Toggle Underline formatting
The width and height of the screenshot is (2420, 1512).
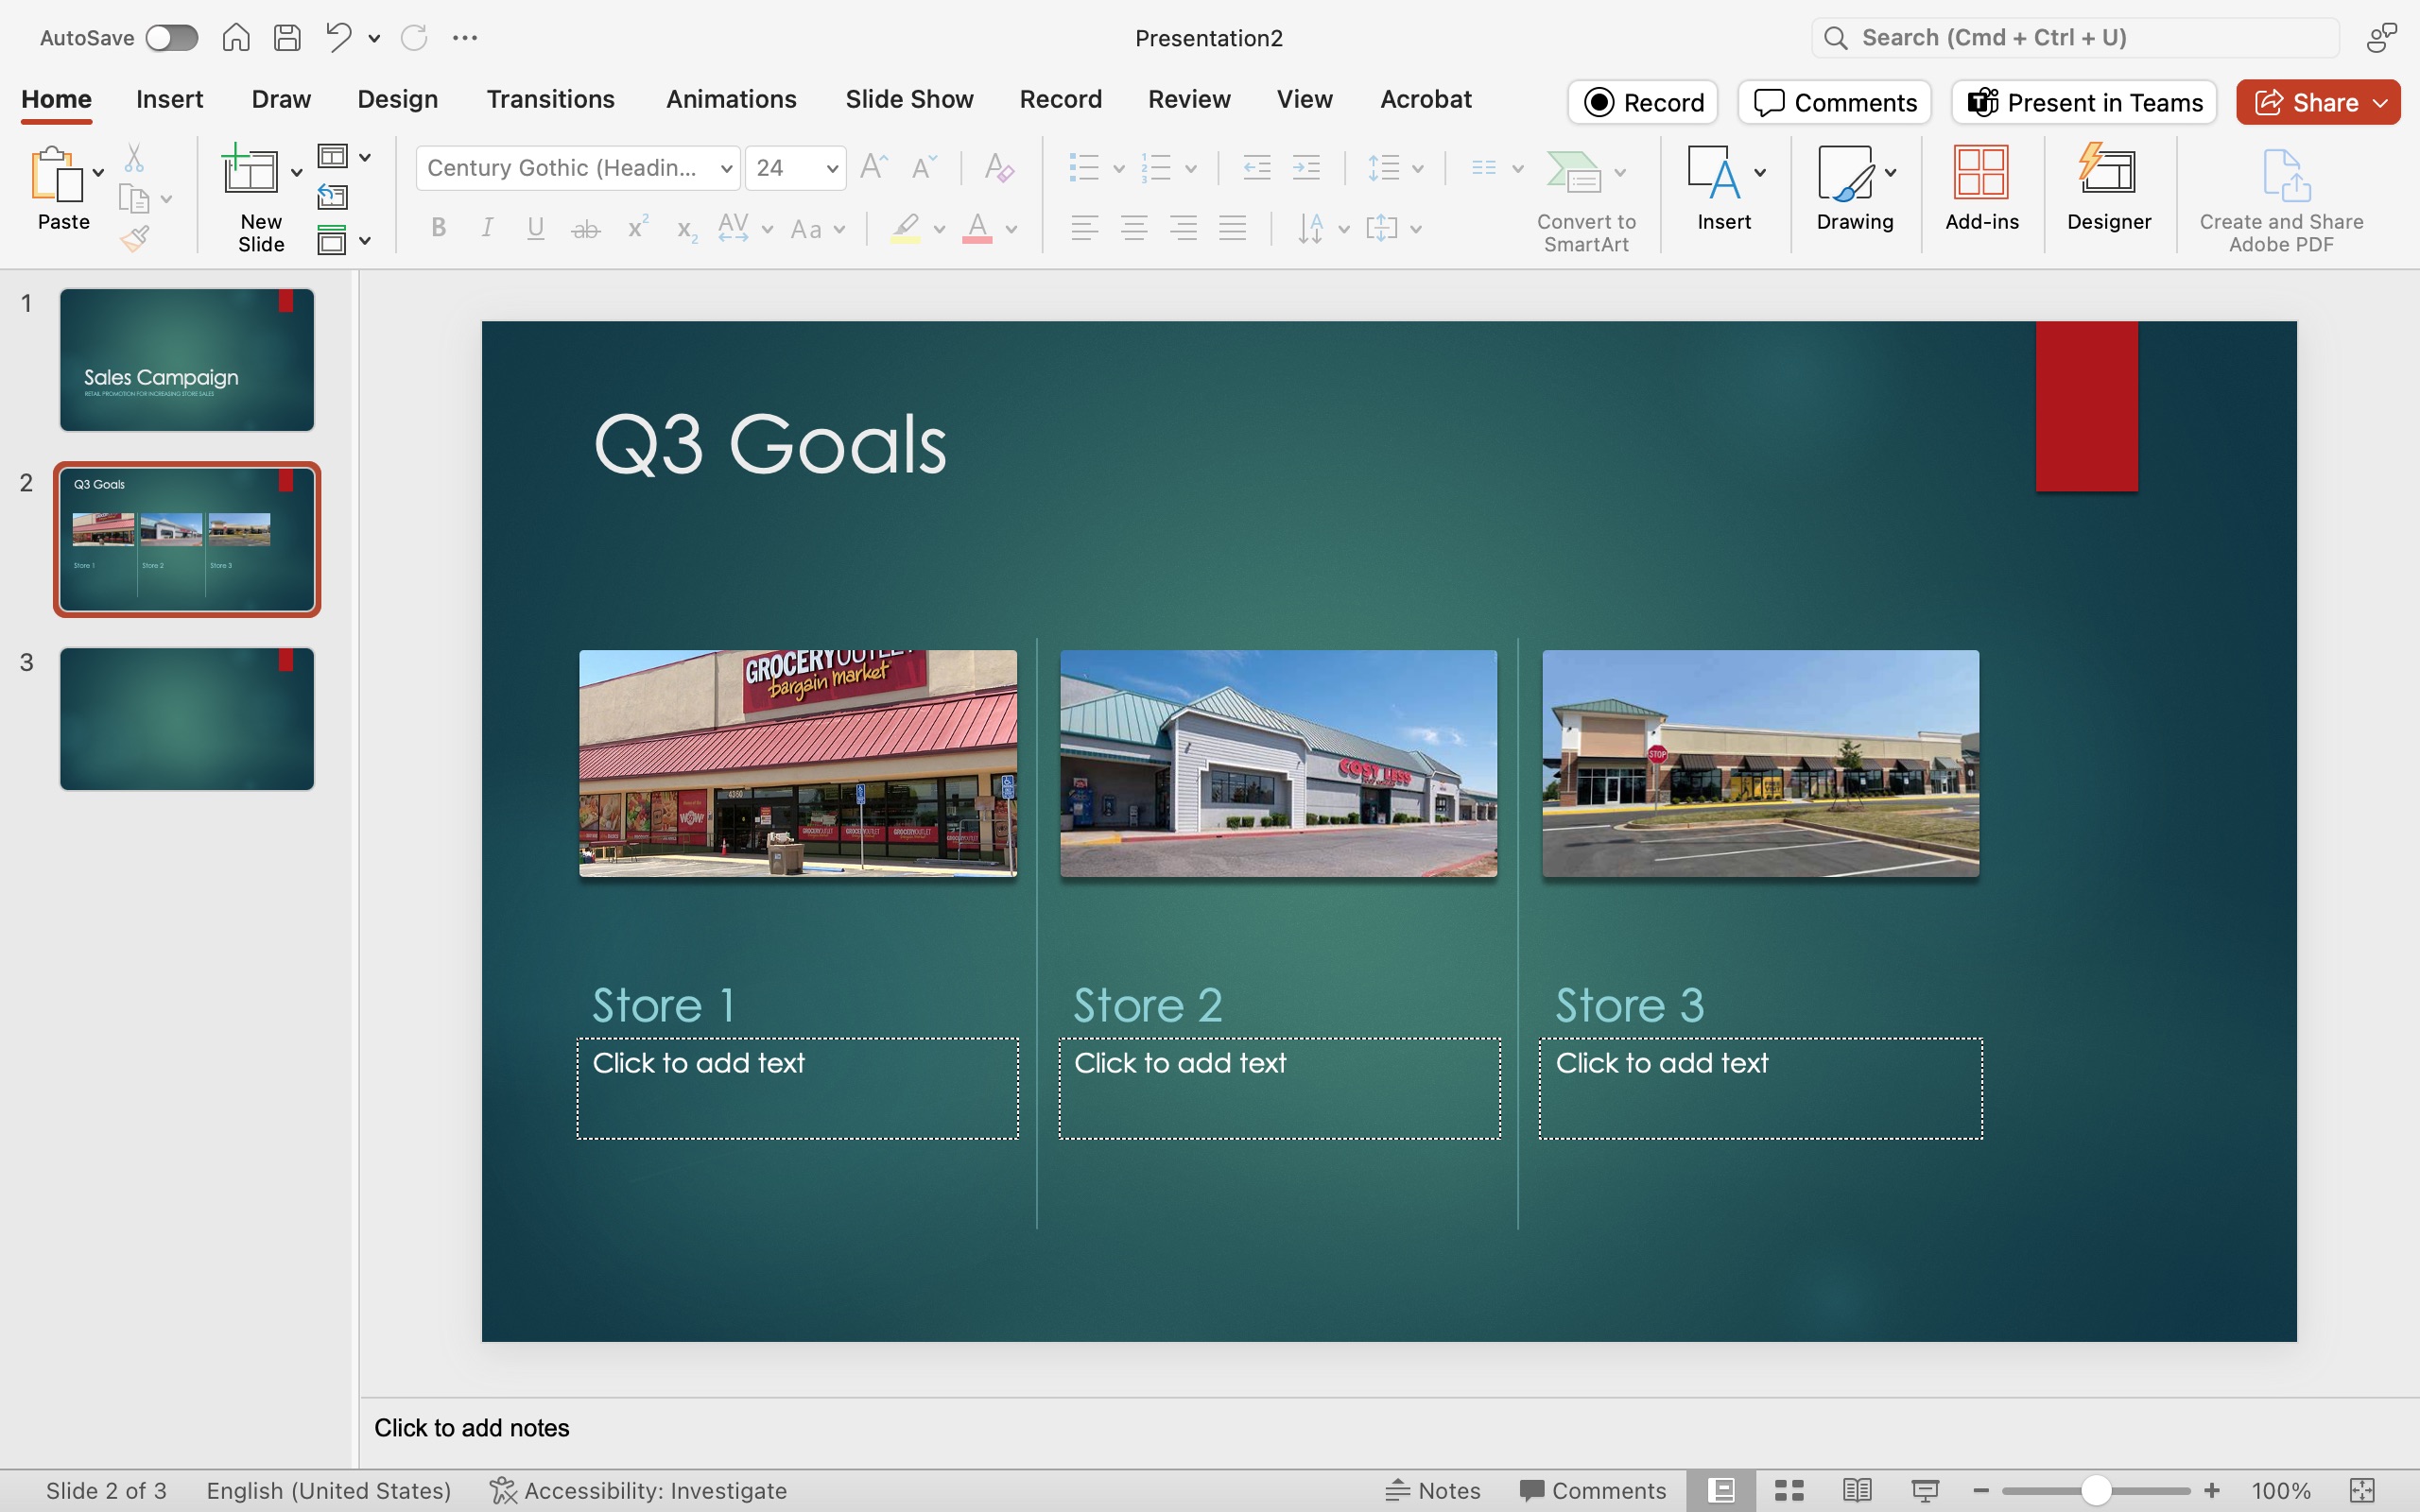click(536, 228)
